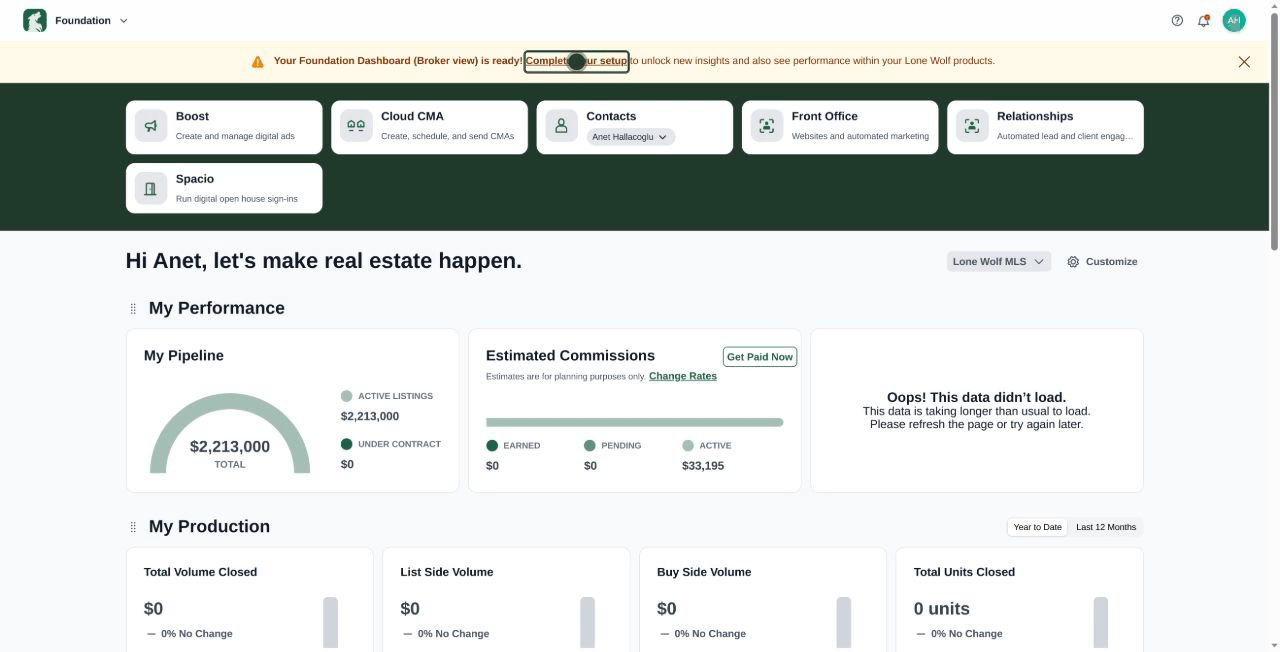Open the Lone Wolf MLS dropdown
The width and height of the screenshot is (1280, 652).
(999, 262)
